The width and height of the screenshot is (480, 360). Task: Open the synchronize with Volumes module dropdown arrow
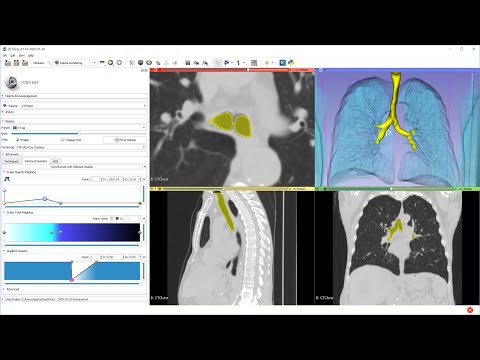click(x=144, y=167)
